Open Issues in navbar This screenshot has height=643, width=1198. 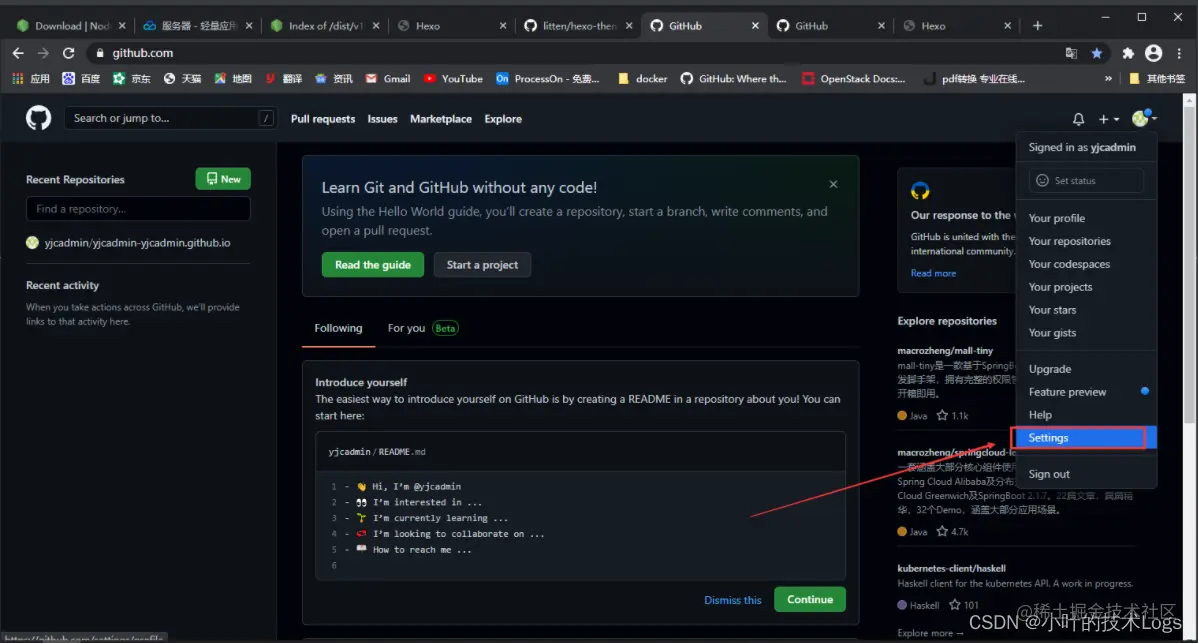[382, 119]
